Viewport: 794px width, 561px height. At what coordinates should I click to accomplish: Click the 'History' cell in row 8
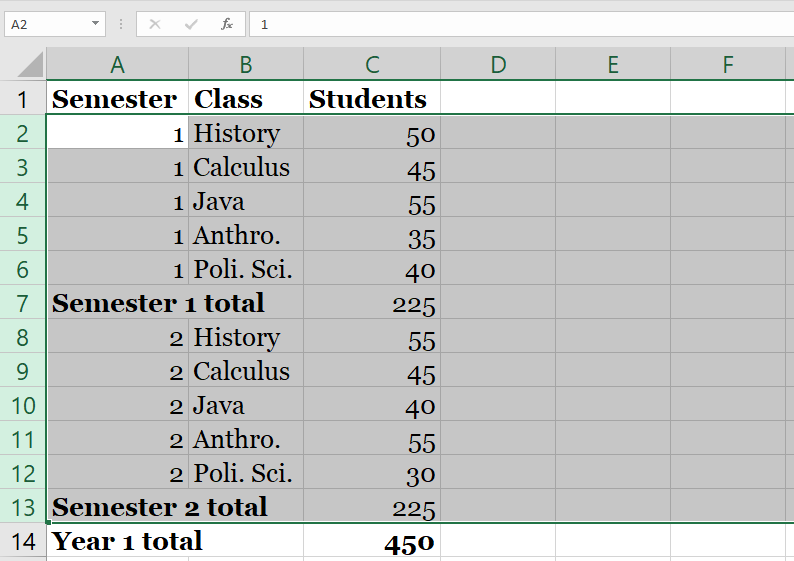[x=246, y=337]
